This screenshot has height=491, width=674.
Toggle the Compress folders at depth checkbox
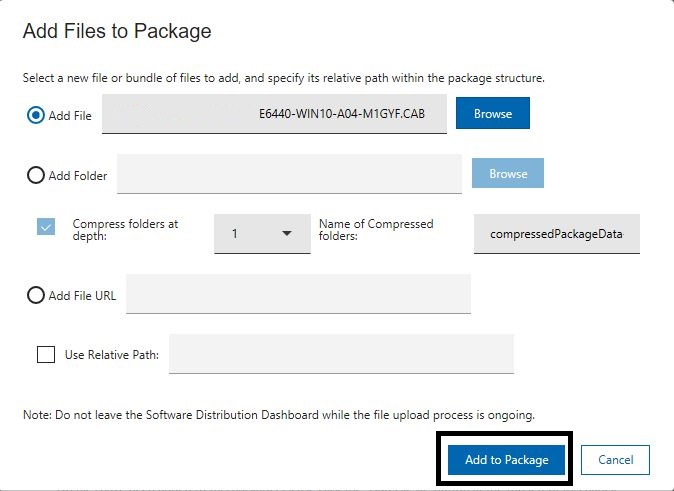pos(46,227)
